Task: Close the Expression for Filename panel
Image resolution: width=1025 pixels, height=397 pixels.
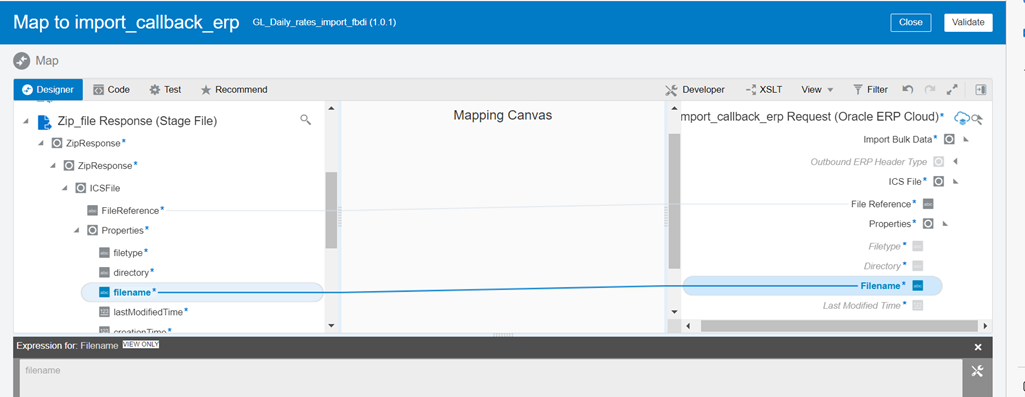Action: tap(978, 347)
